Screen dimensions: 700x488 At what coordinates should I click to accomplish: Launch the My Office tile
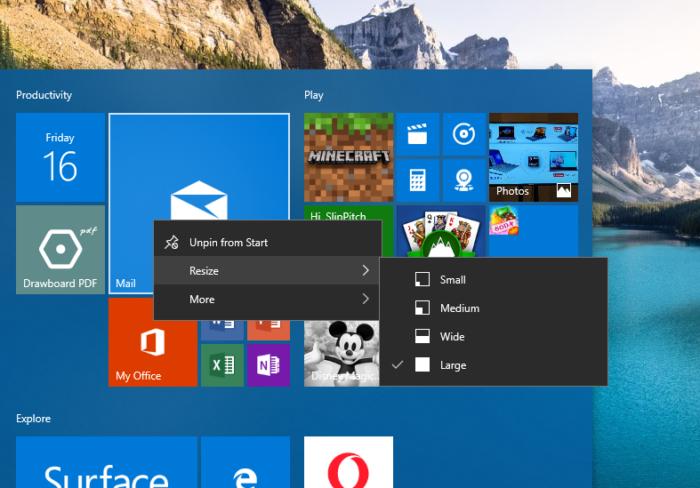pyautogui.click(x=152, y=343)
